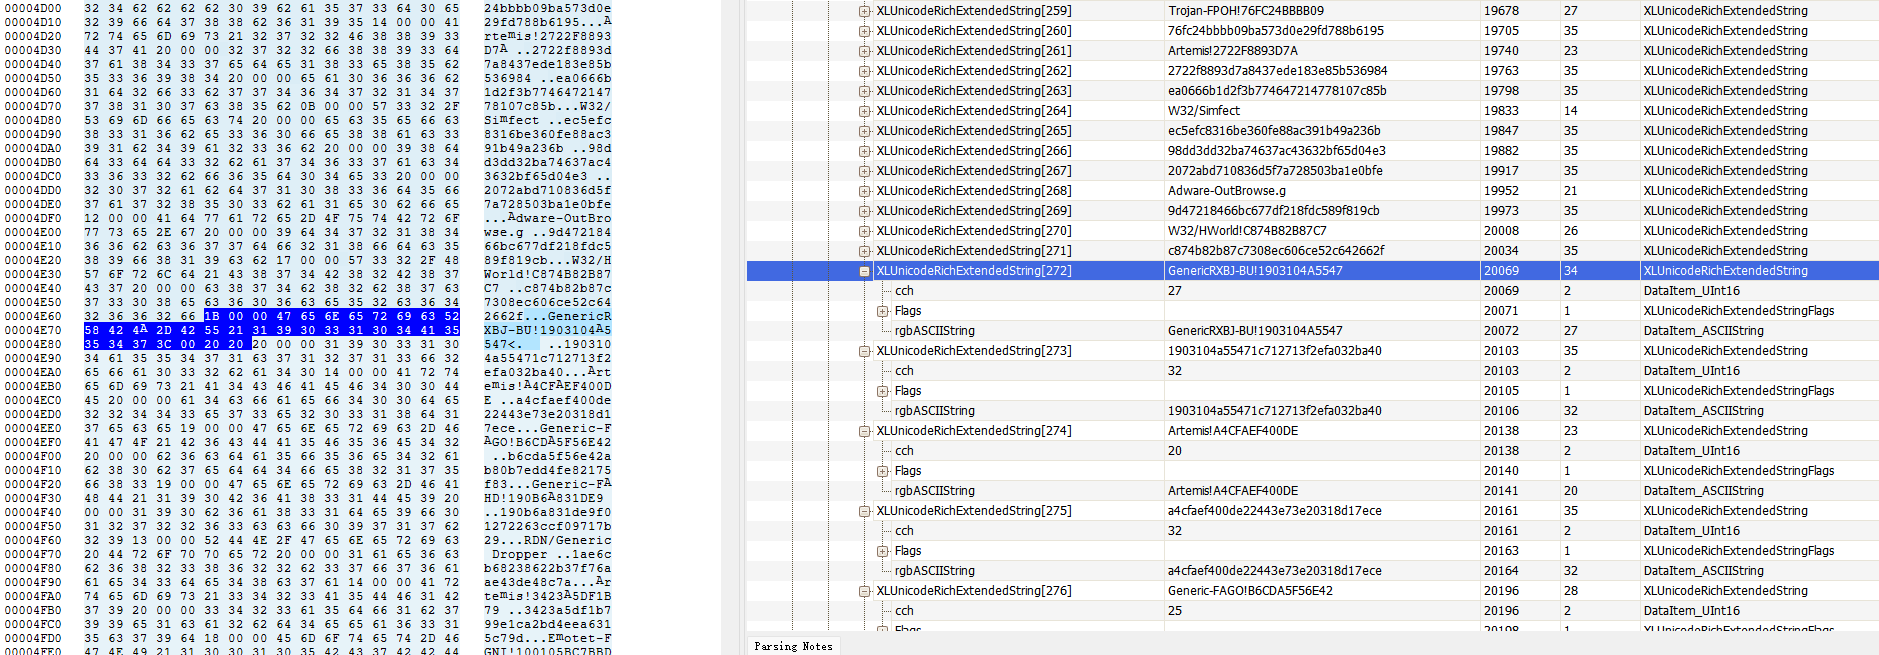Select XLUnicodeRichExtendedString[271] row
The height and width of the screenshot is (655, 1879).
click(x=1312, y=251)
